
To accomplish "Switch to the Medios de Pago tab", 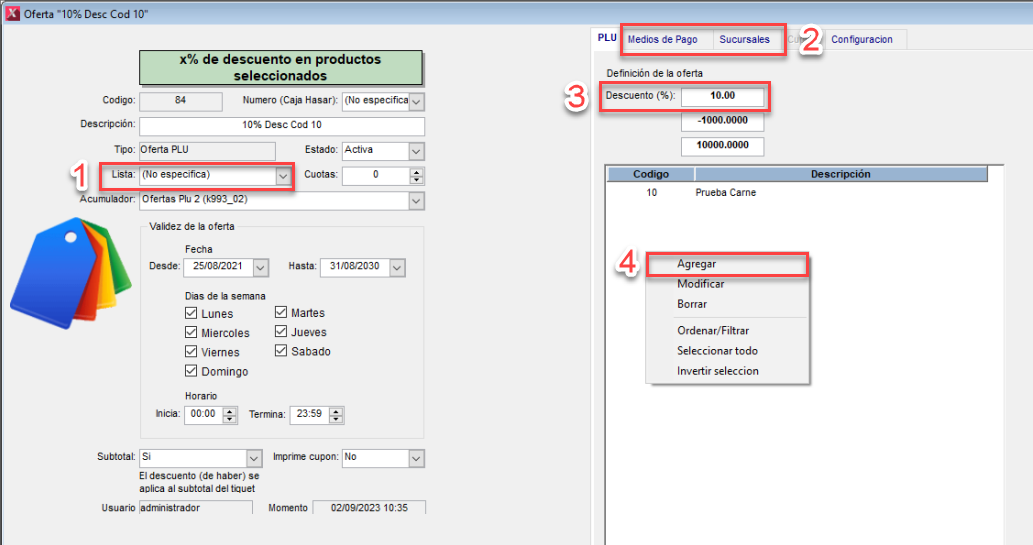I will point(662,39).
